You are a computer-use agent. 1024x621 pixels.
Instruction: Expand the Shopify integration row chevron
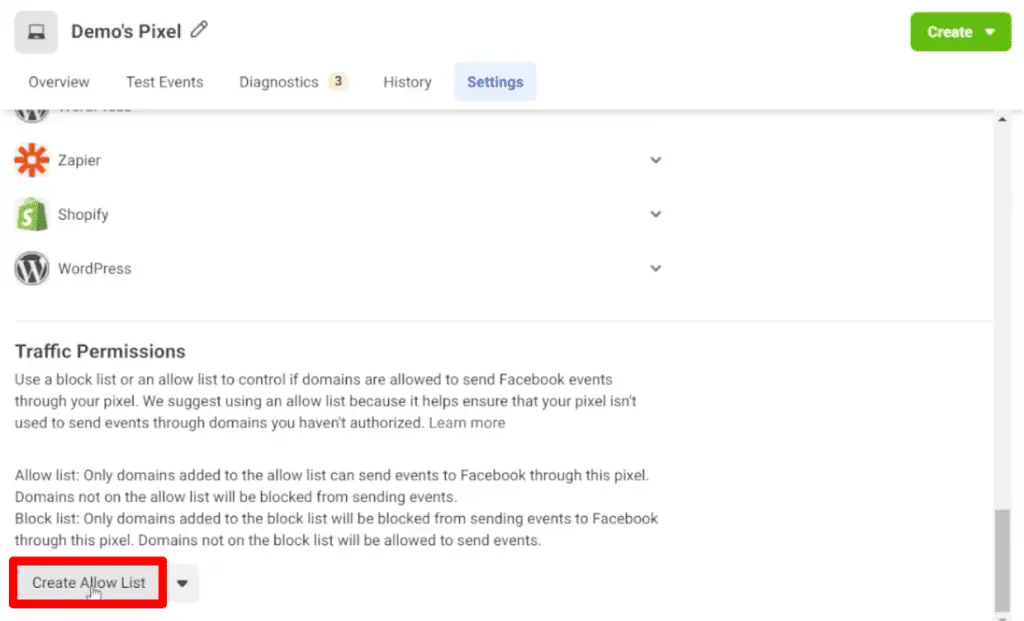[656, 214]
